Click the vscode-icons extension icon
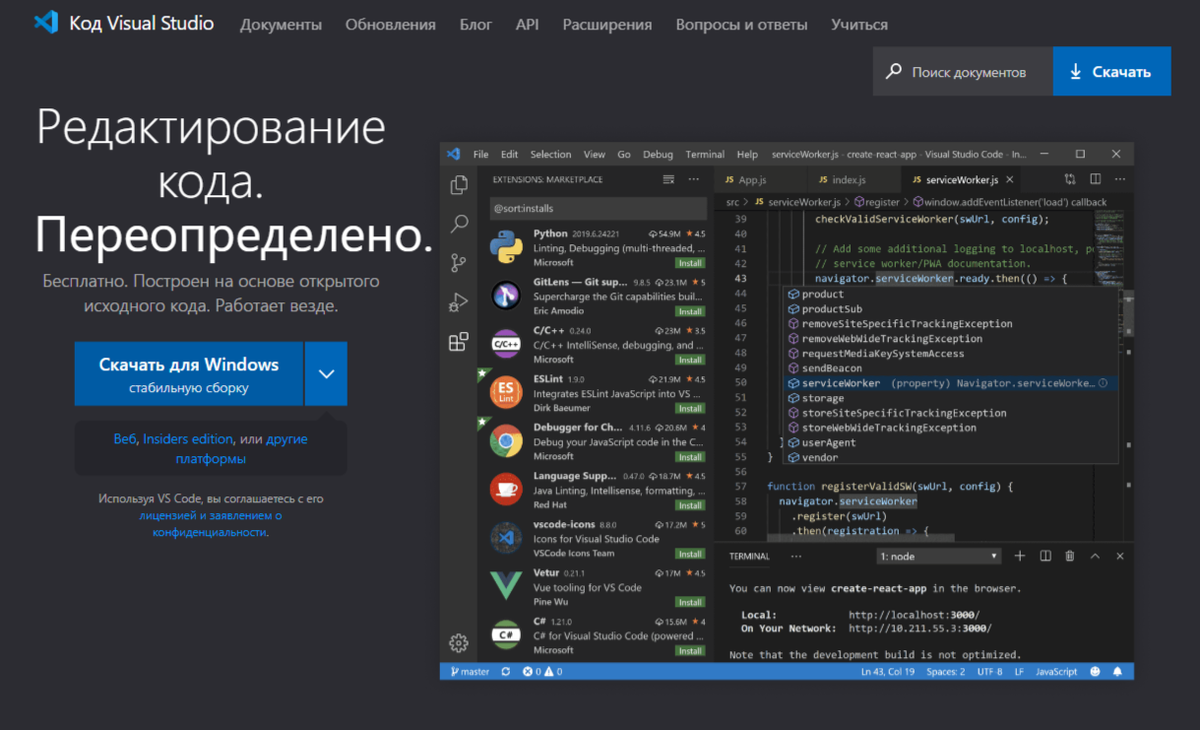The width and height of the screenshot is (1200, 730). 506,538
